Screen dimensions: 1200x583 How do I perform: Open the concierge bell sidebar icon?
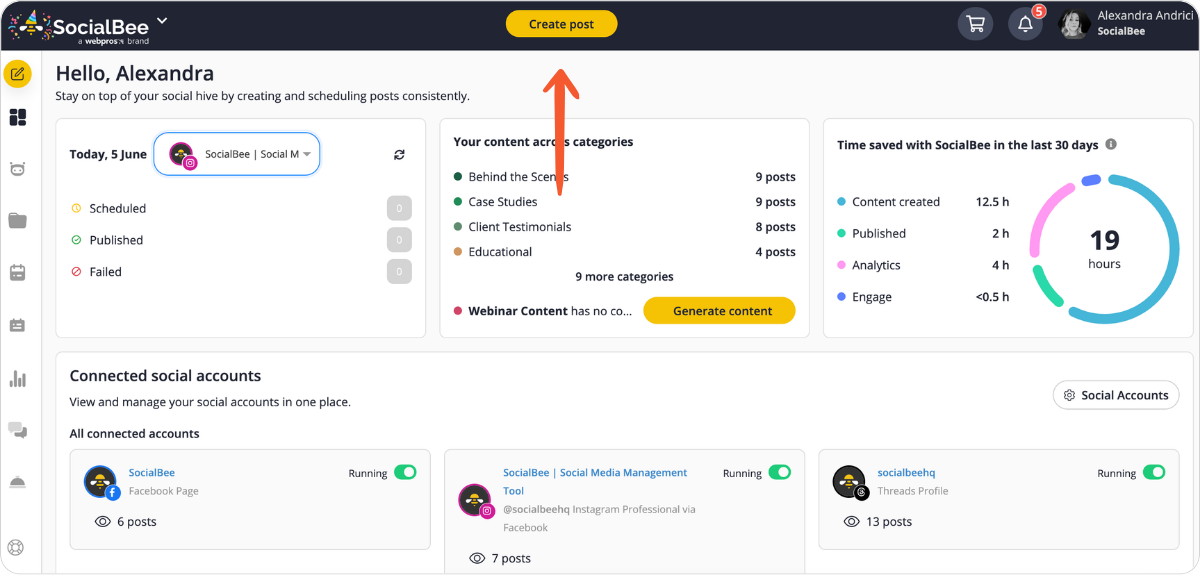coord(17,482)
